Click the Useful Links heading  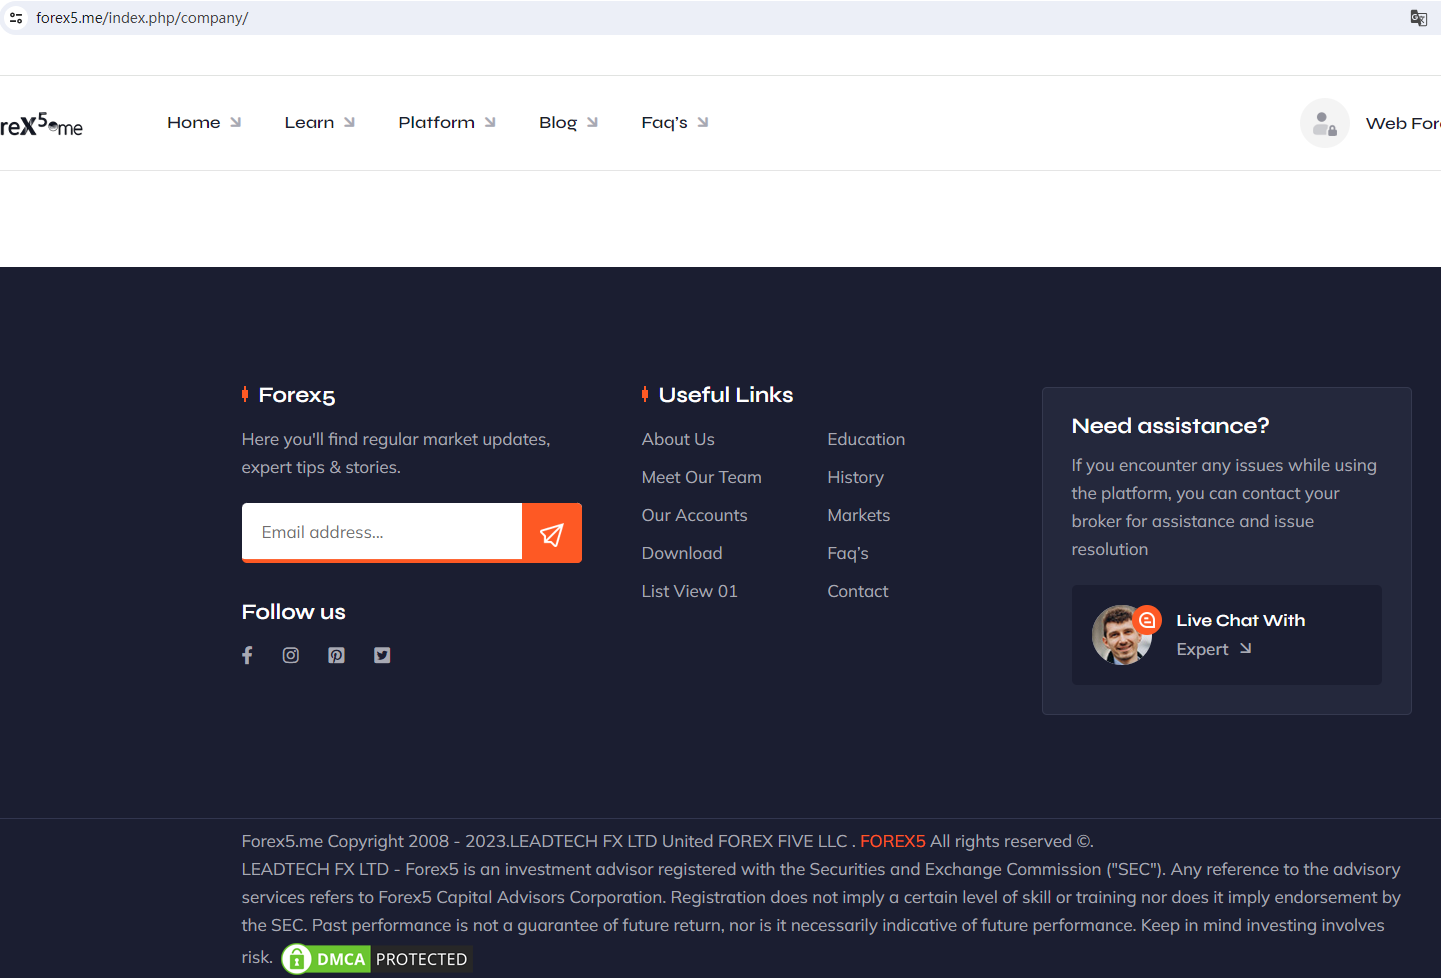click(726, 395)
